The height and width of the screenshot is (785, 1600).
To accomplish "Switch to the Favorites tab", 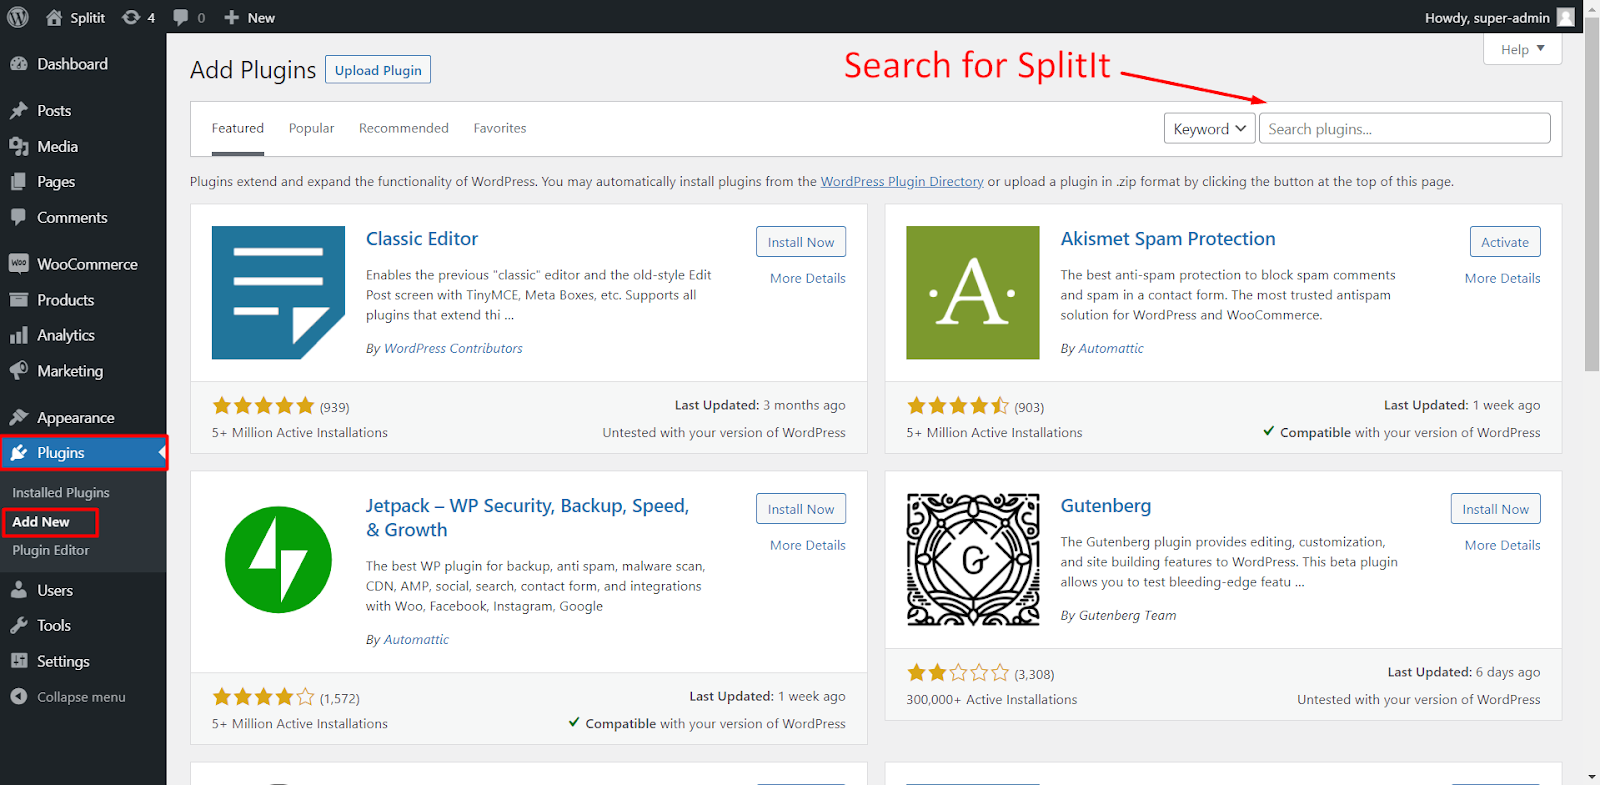I will tap(500, 128).
